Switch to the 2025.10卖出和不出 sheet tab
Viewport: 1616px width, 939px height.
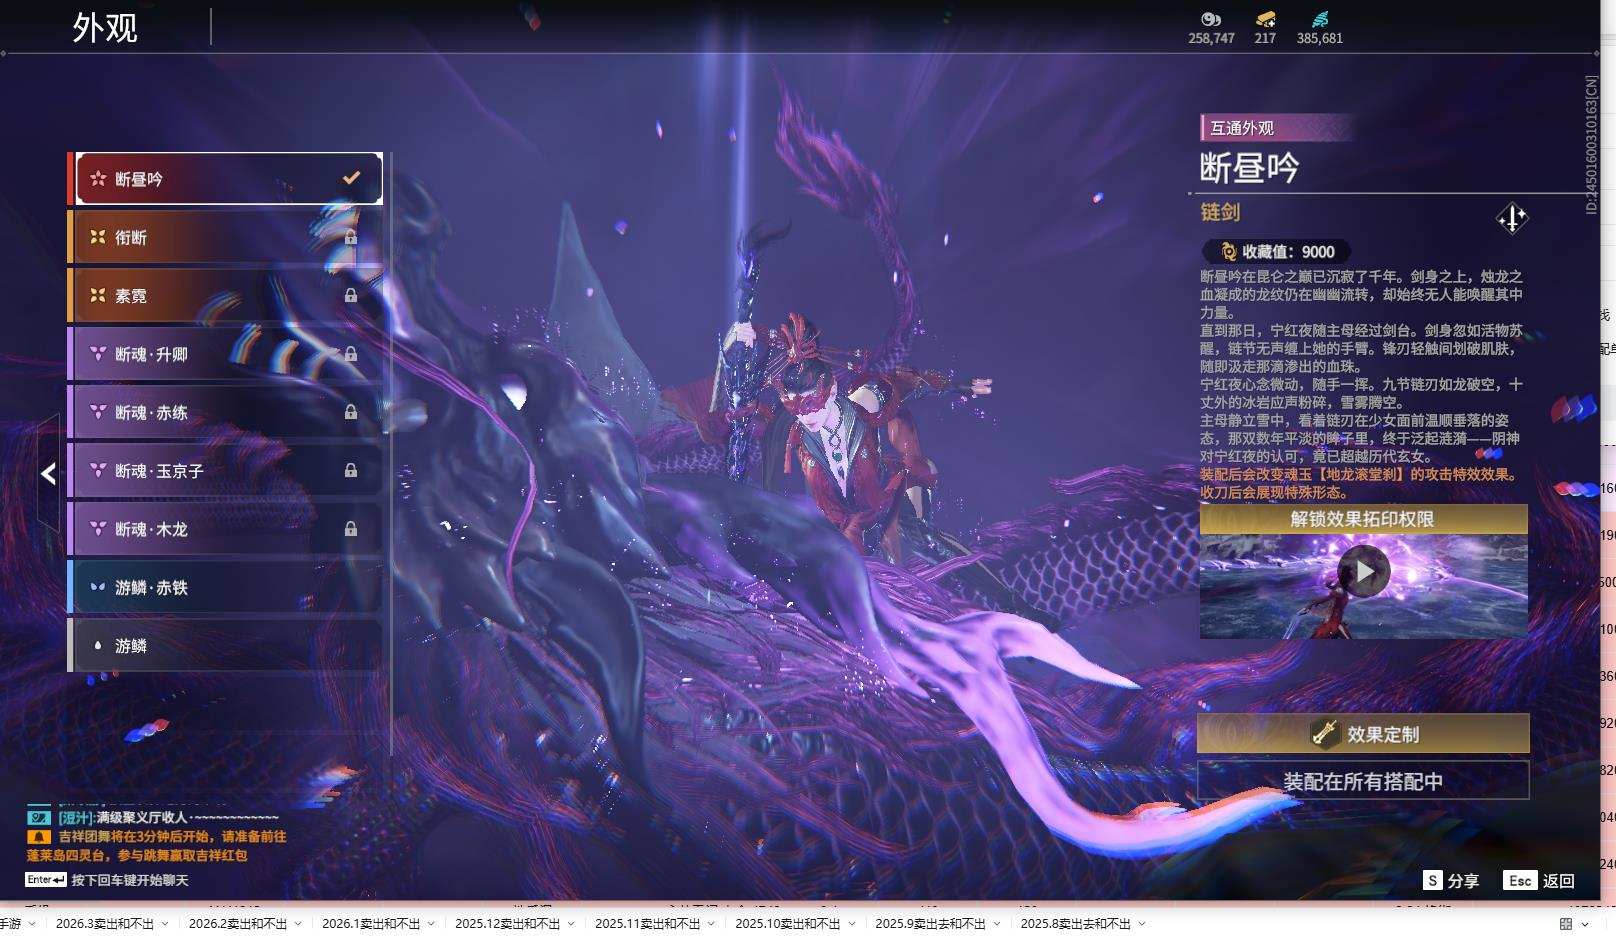788,924
